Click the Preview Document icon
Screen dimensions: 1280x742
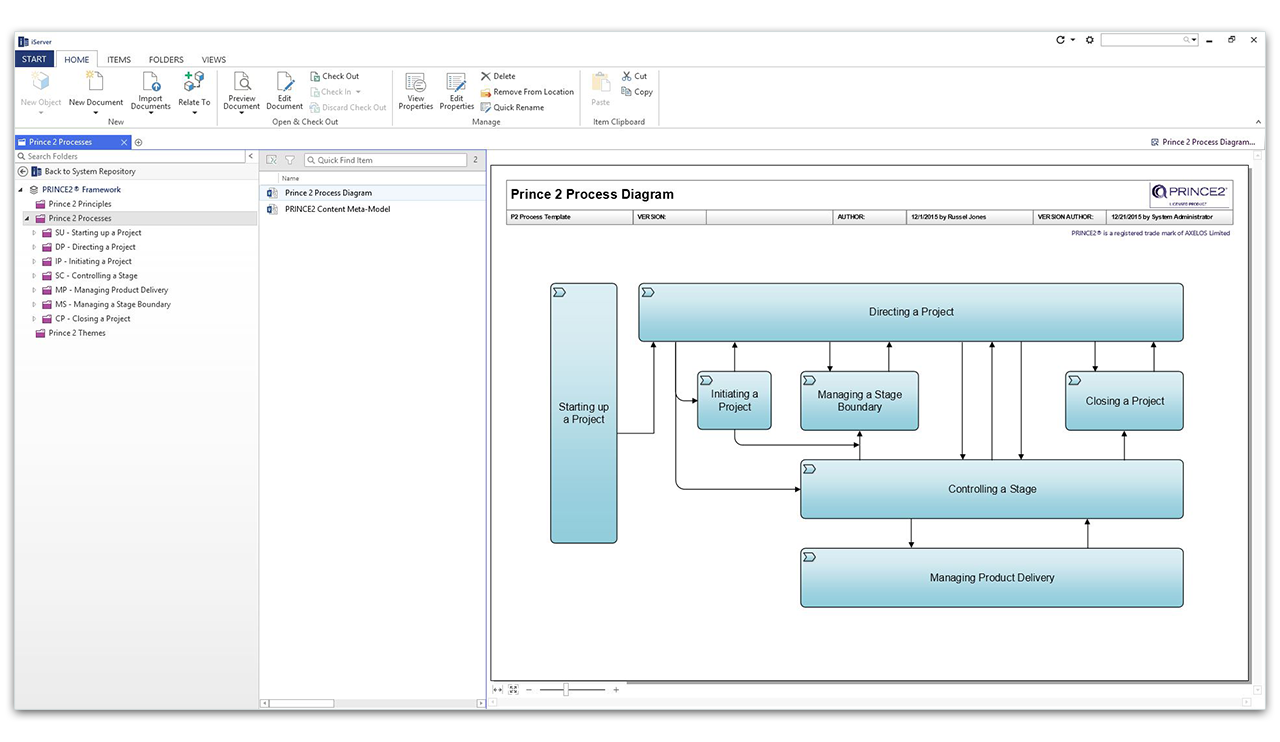(x=242, y=83)
